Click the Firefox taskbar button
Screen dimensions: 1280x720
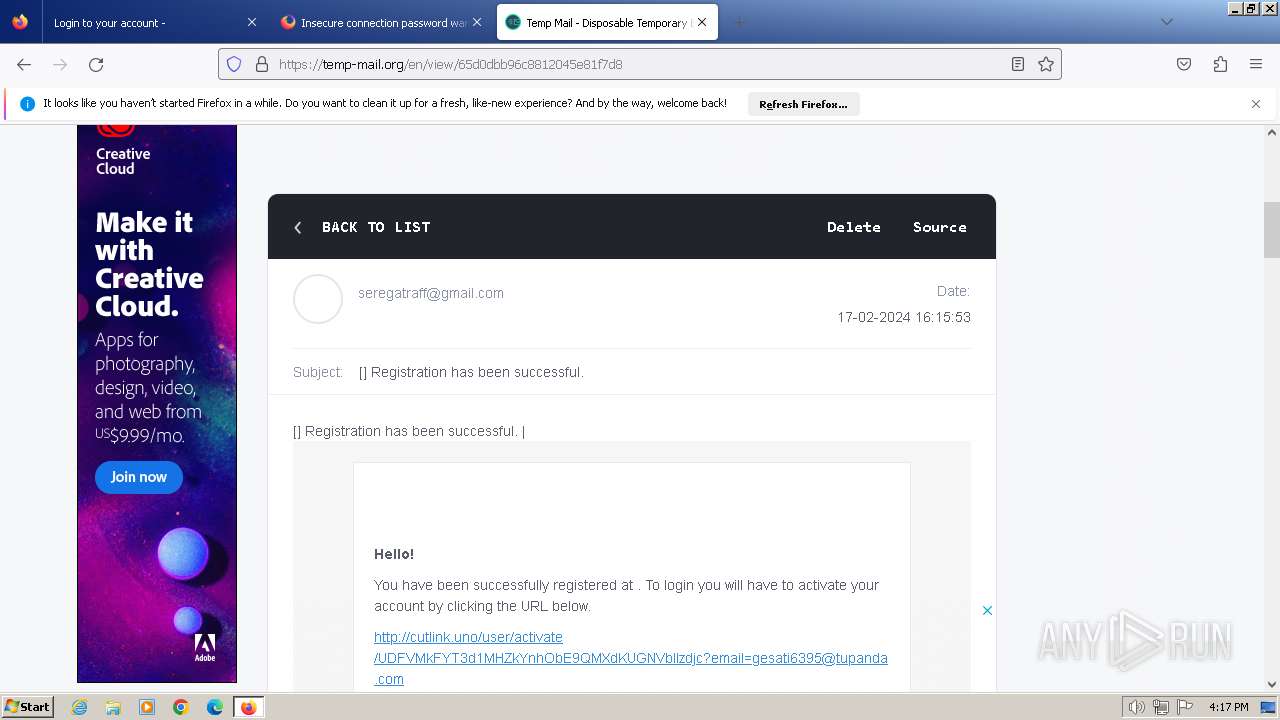[x=249, y=707]
